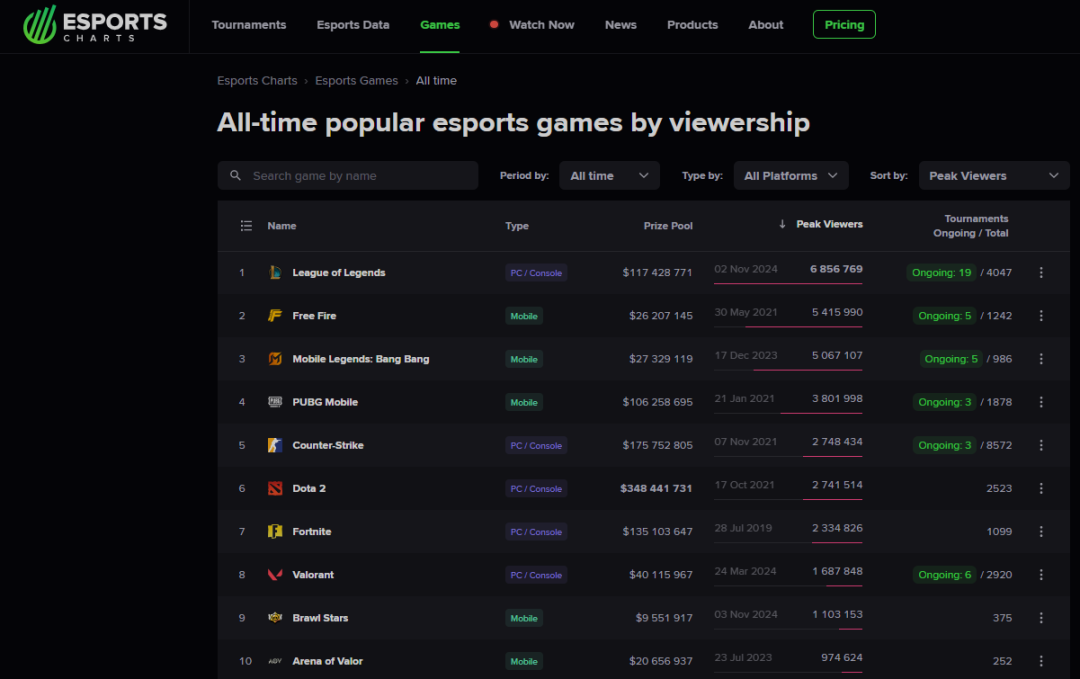Image resolution: width=1080 pixels, height=679 pixels.
Task: Click the search magnifier icon
Action: click(x=236, y=176)
